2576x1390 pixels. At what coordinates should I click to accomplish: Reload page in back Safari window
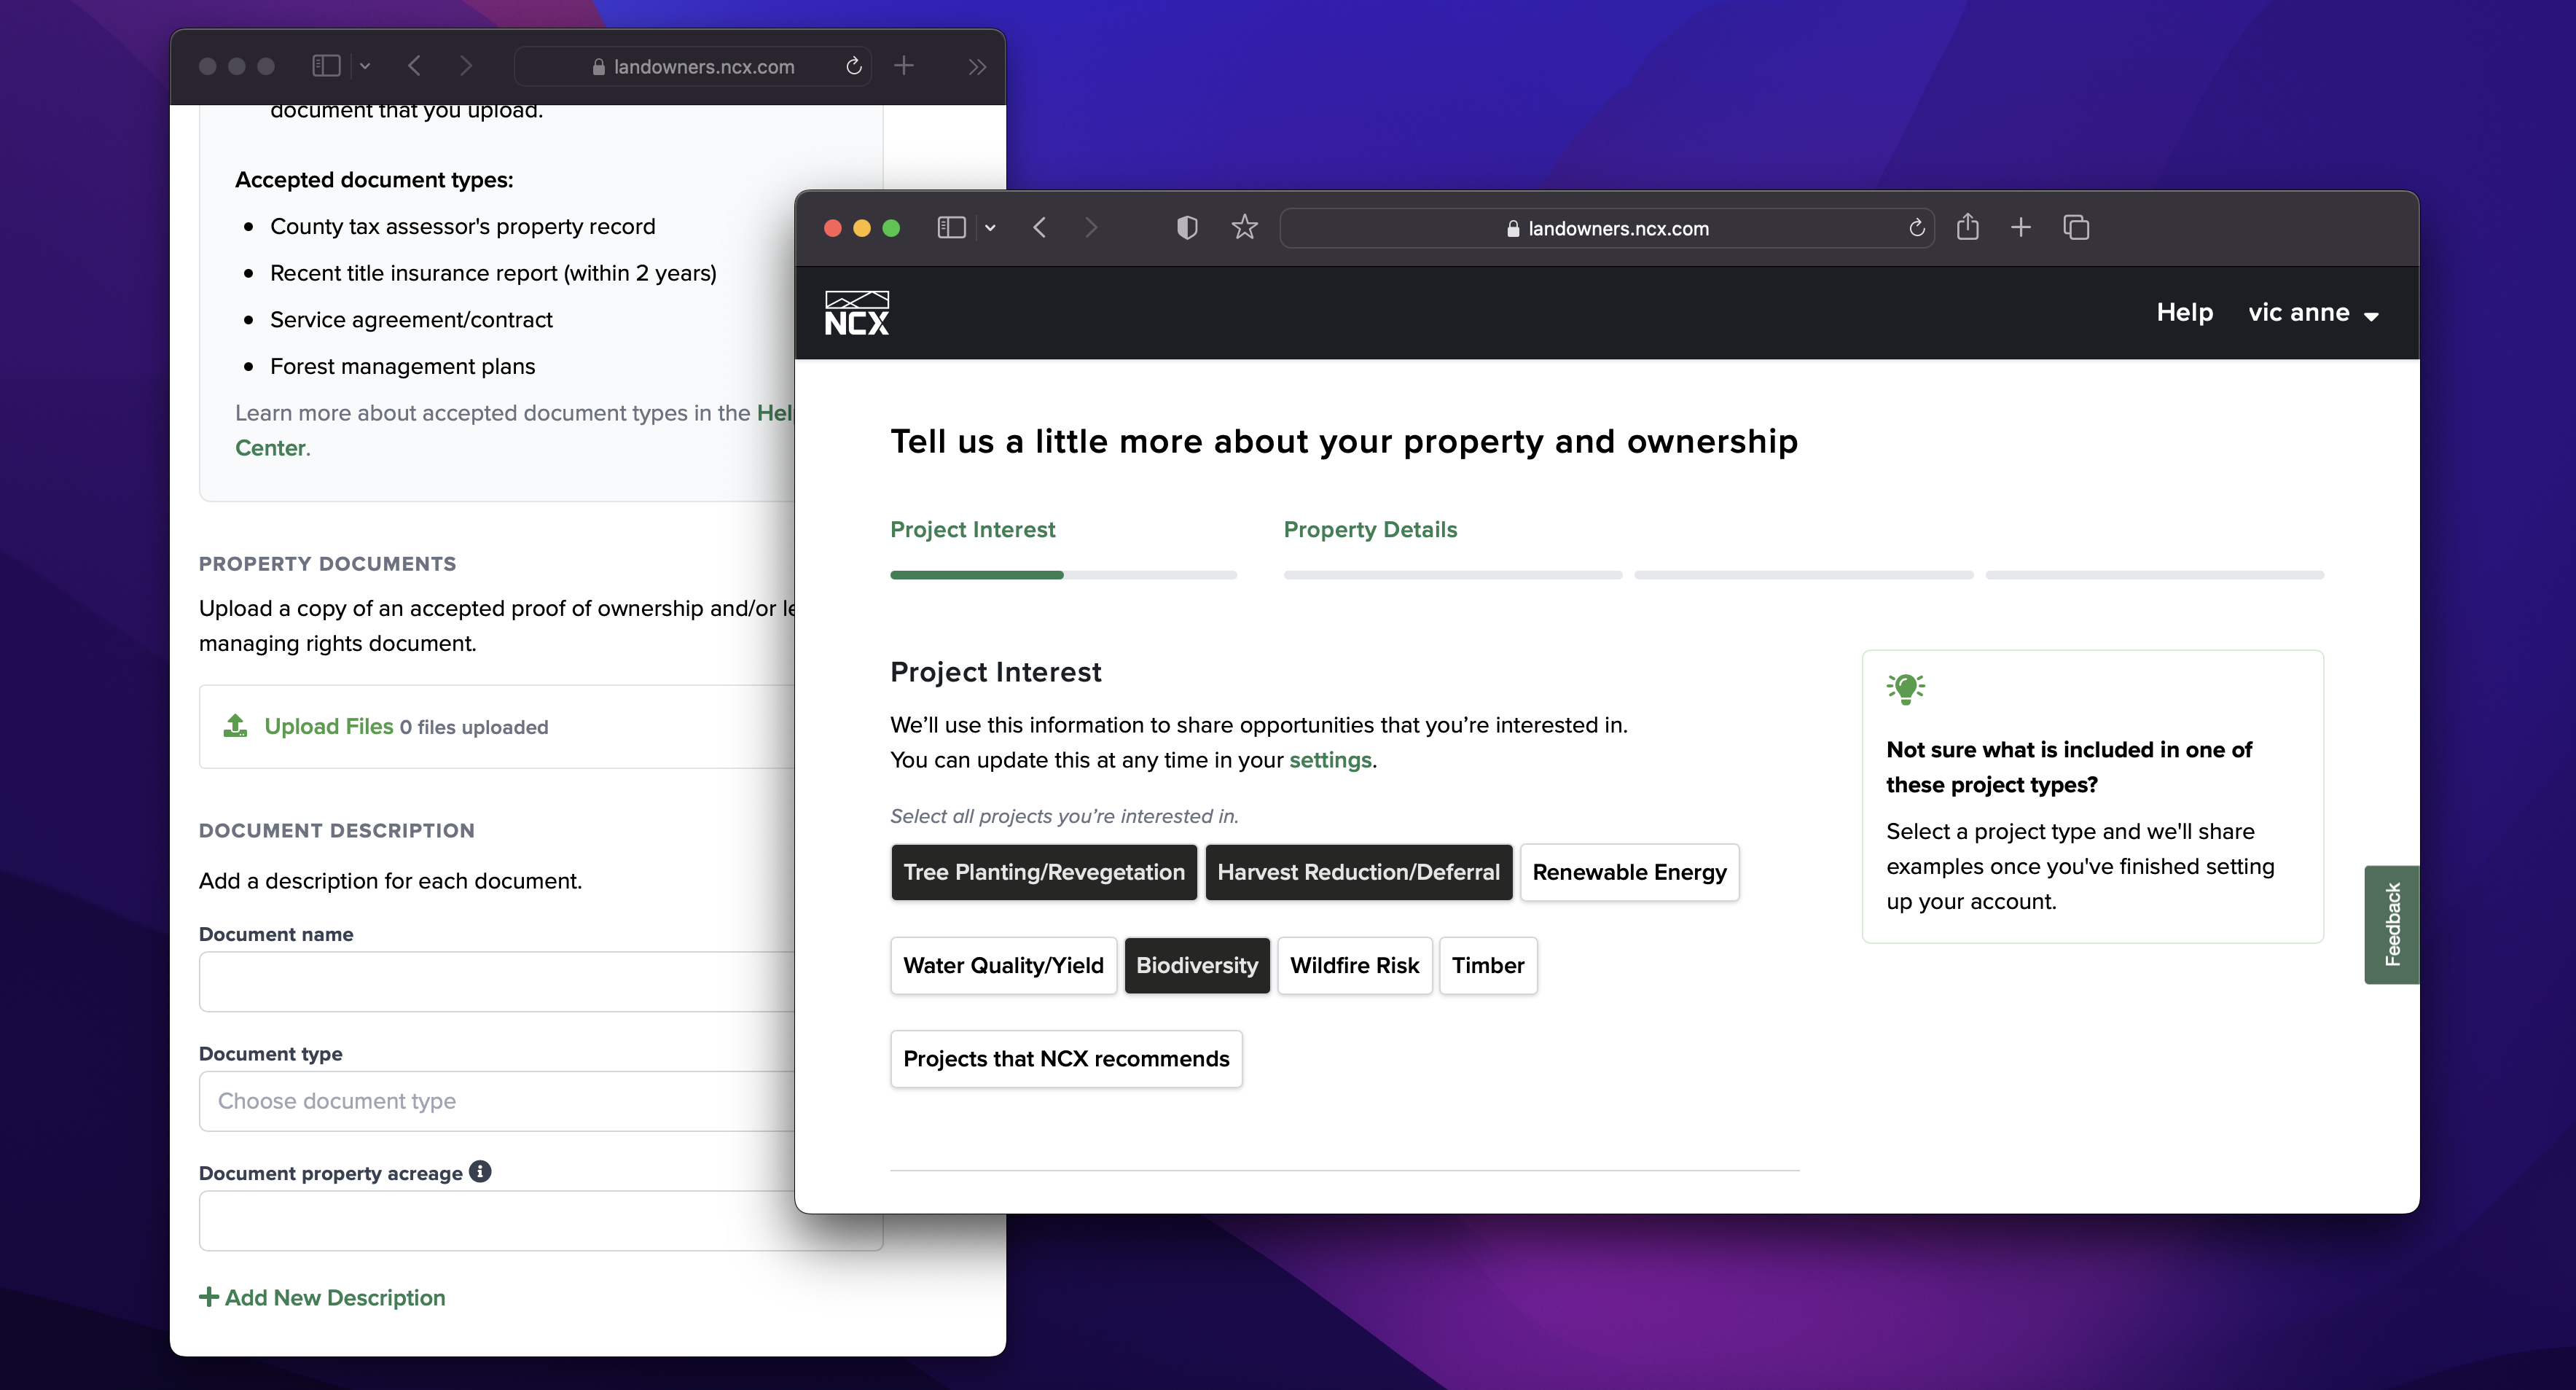tap(853, 66)
